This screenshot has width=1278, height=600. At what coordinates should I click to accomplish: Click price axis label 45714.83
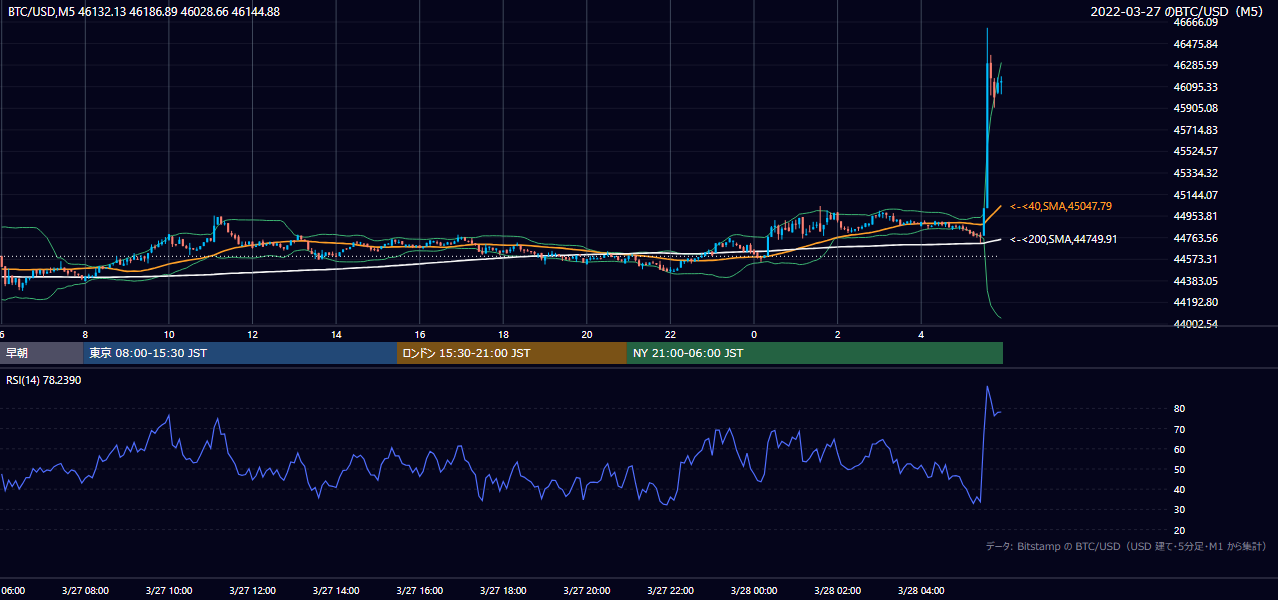pos(1196,130)
